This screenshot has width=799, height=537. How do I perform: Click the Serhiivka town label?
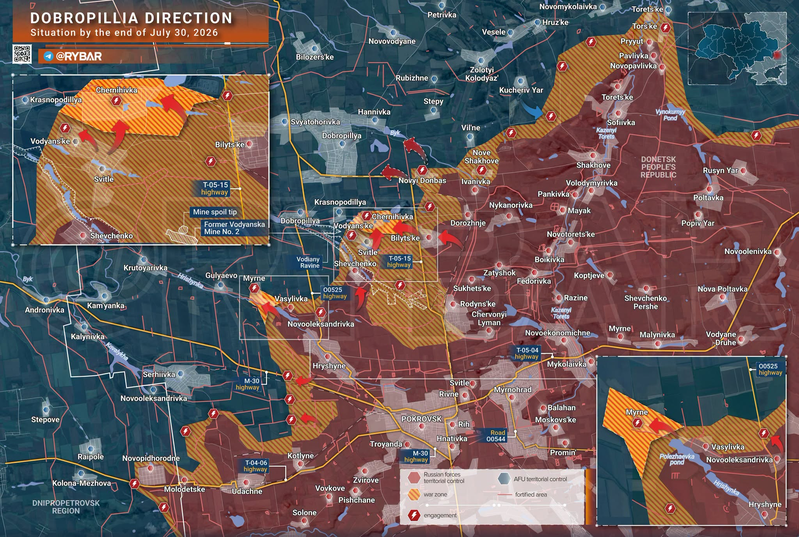[x=159, y=374]
